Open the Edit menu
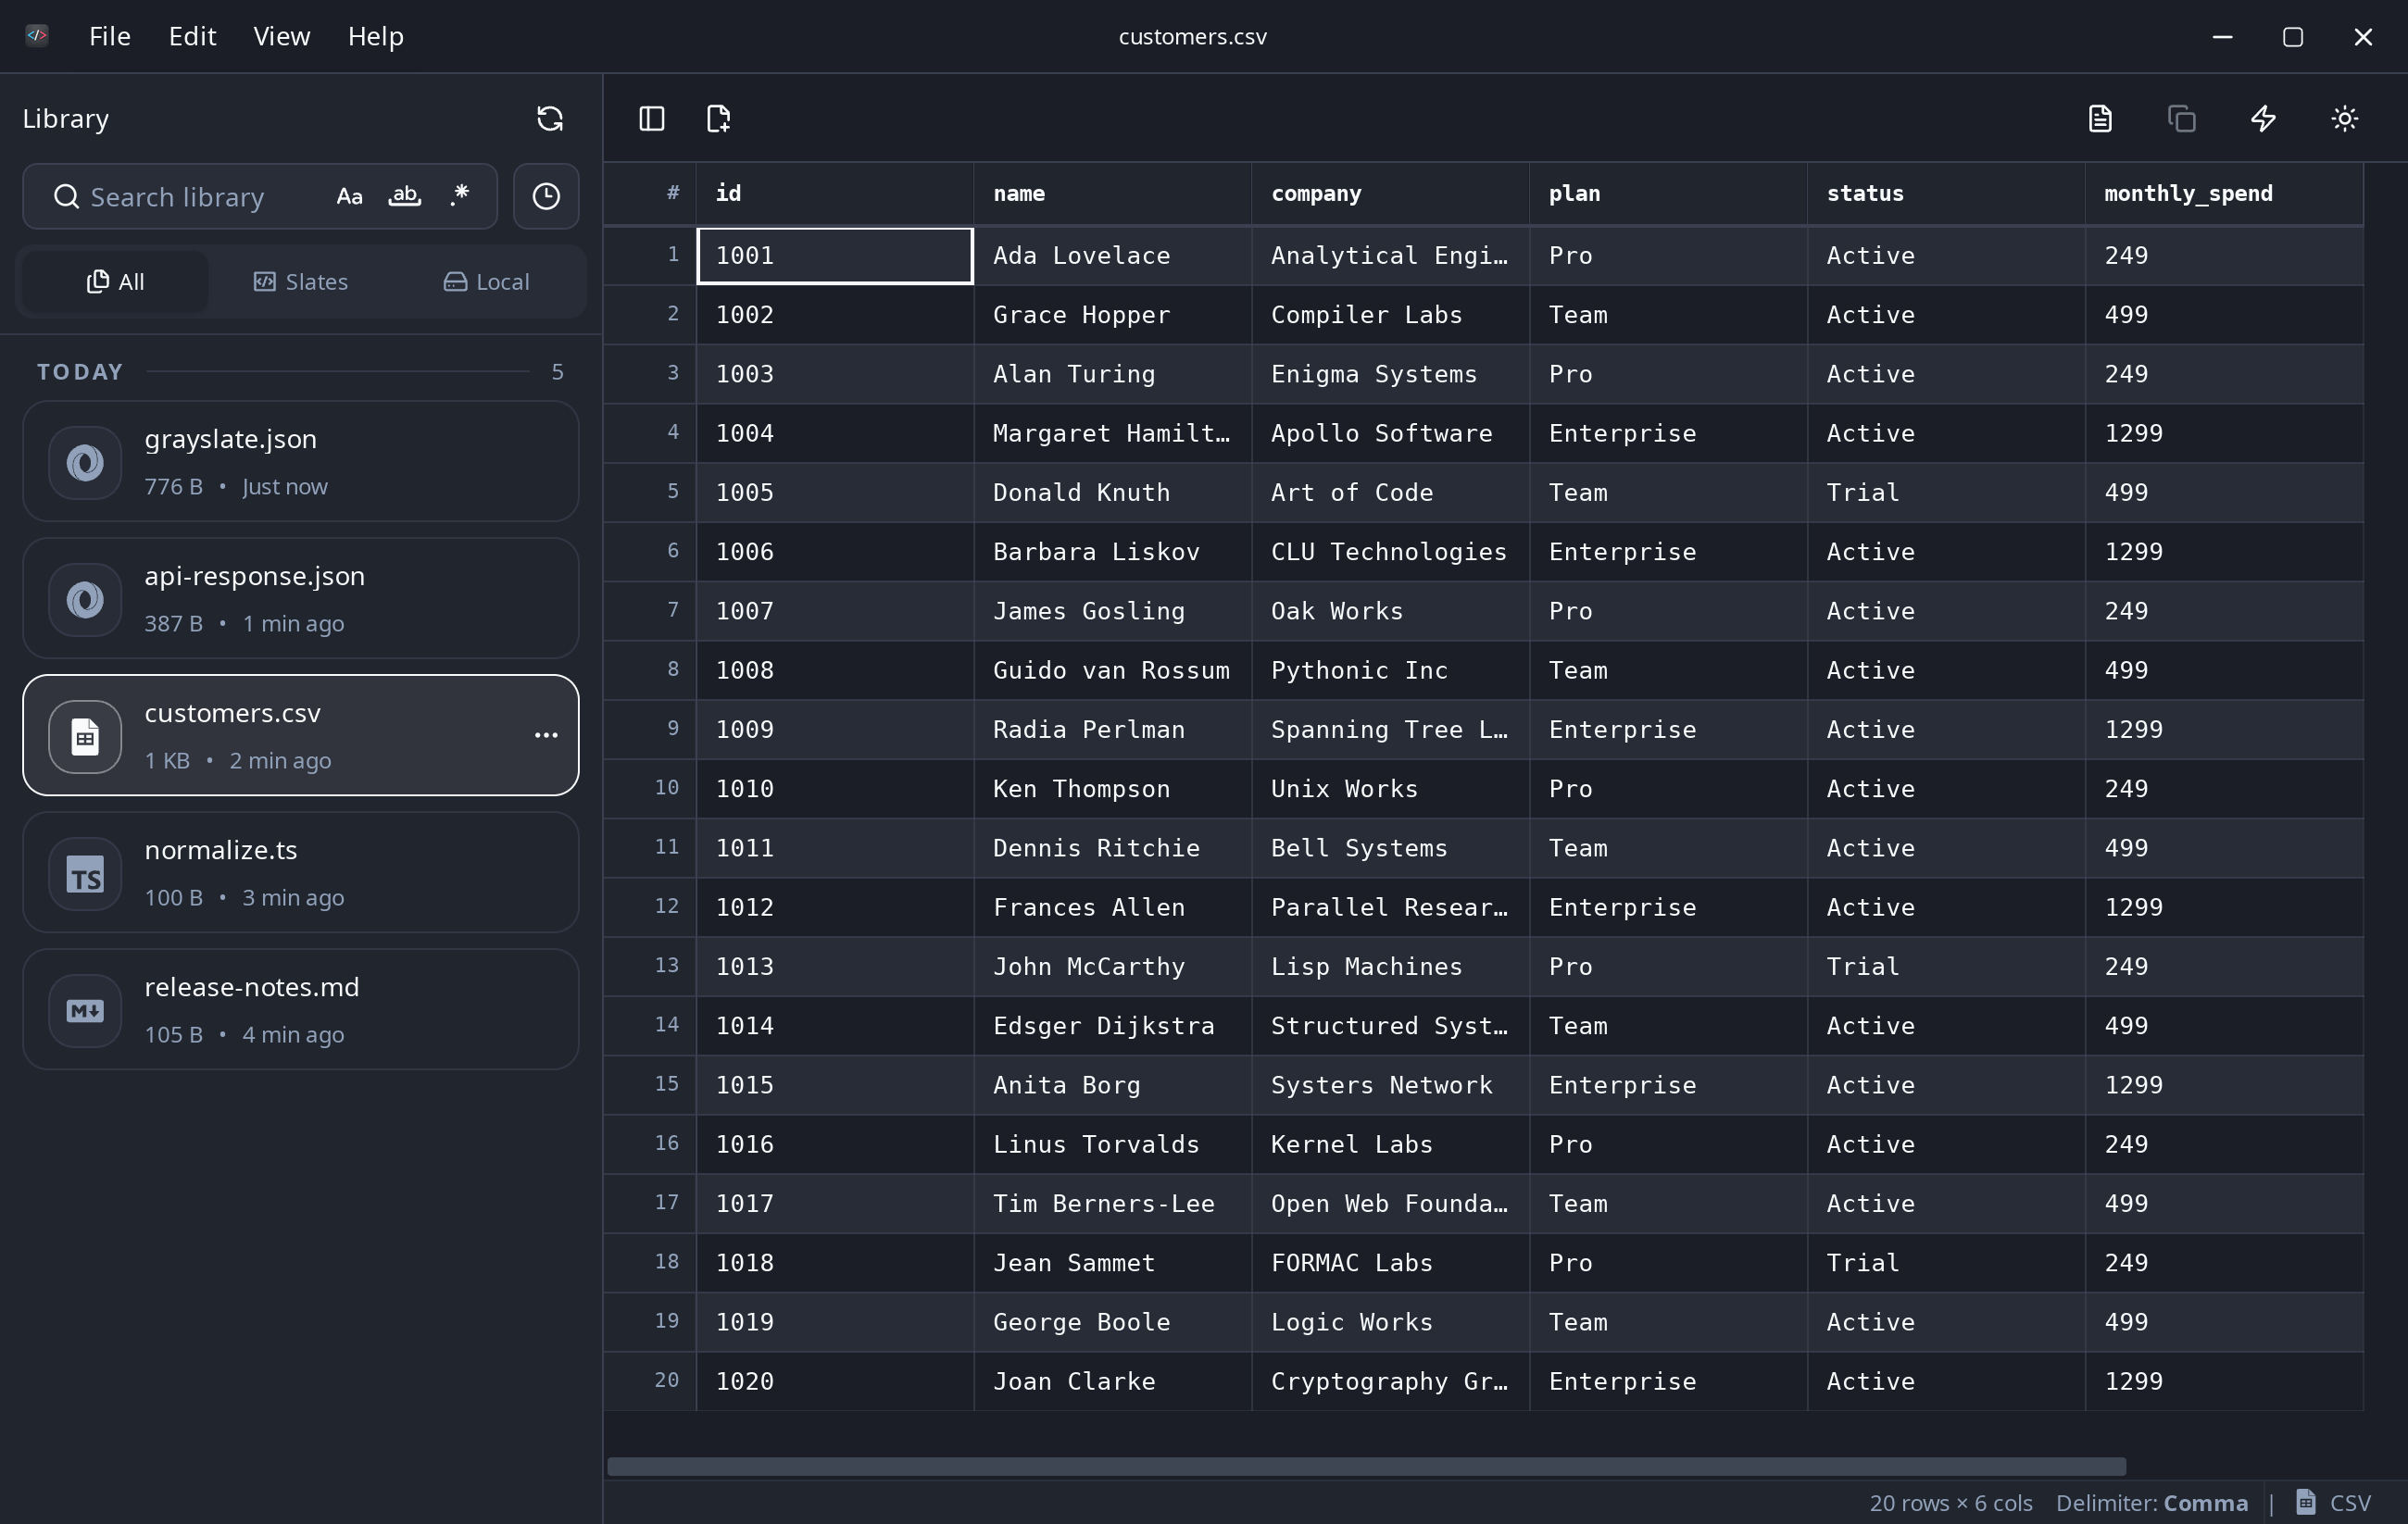The height and width of the screenshot is (1524, 2408). coord(192,36)
